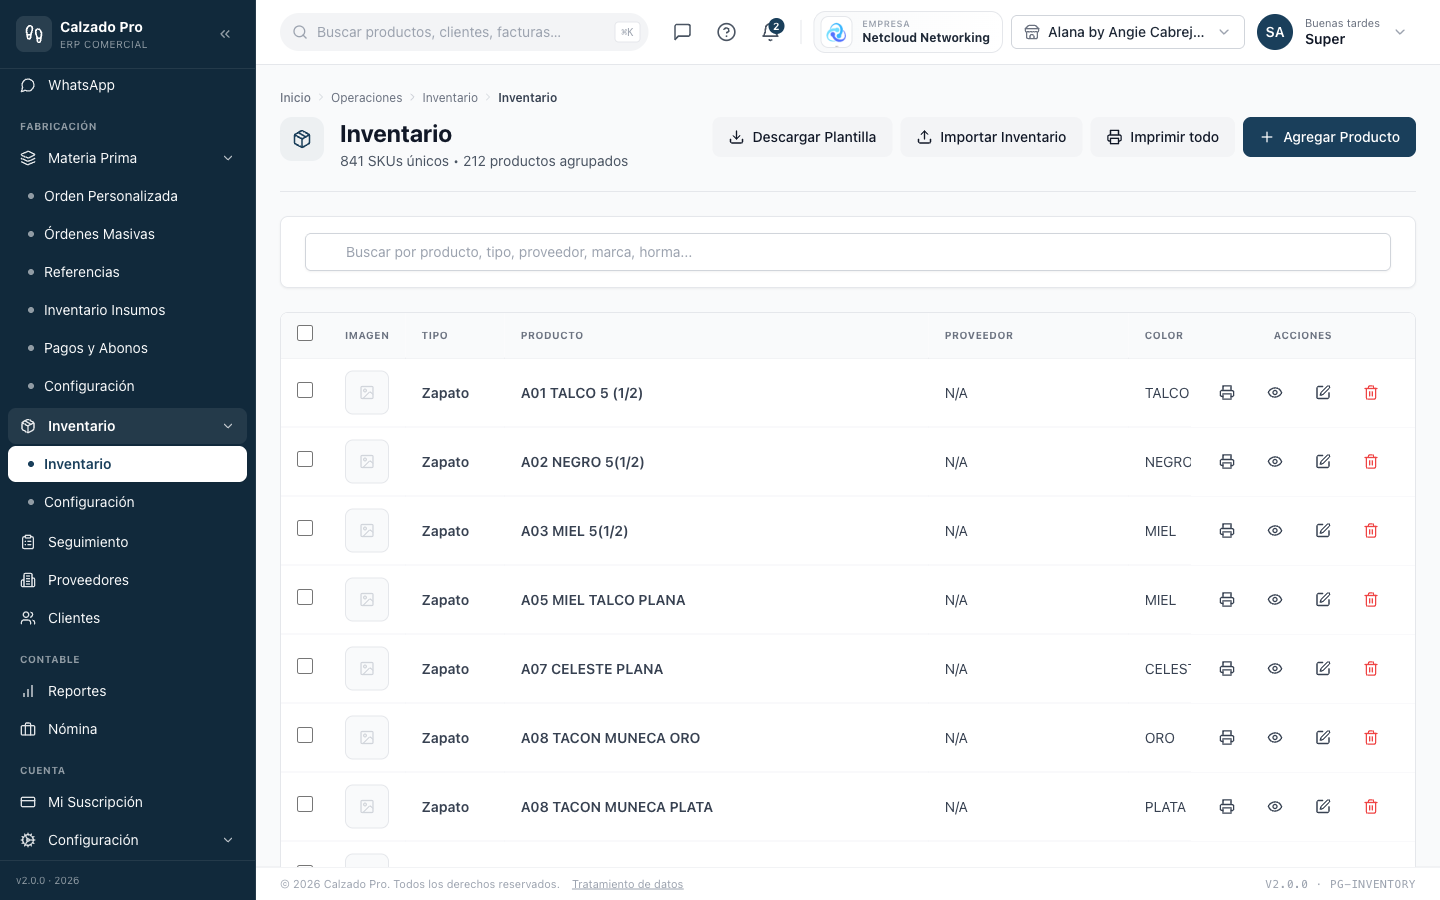Focus the product search field in inventory
The width and height of the screenshot is (1440, 900).
coord(848,252)
